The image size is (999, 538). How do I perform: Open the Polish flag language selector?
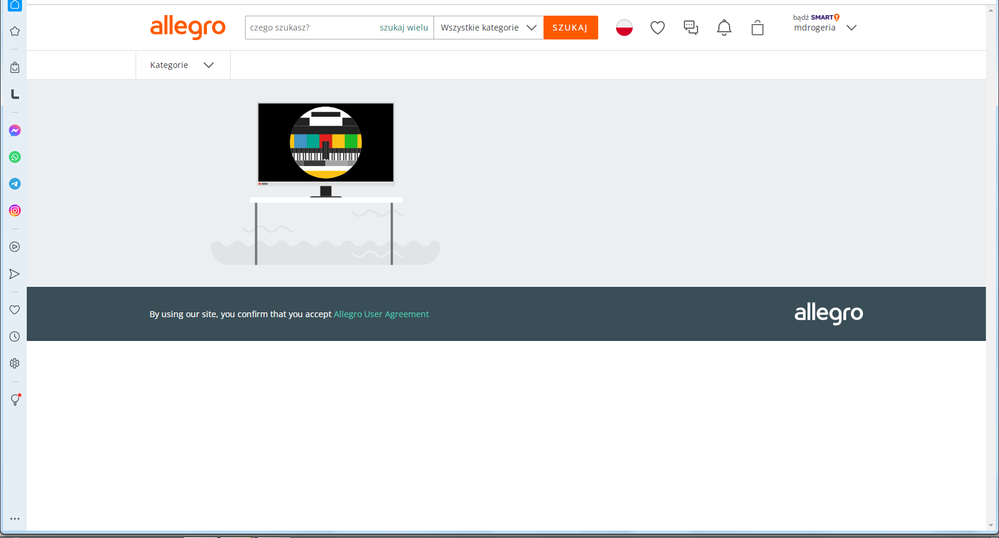click(x=624, y=27)
